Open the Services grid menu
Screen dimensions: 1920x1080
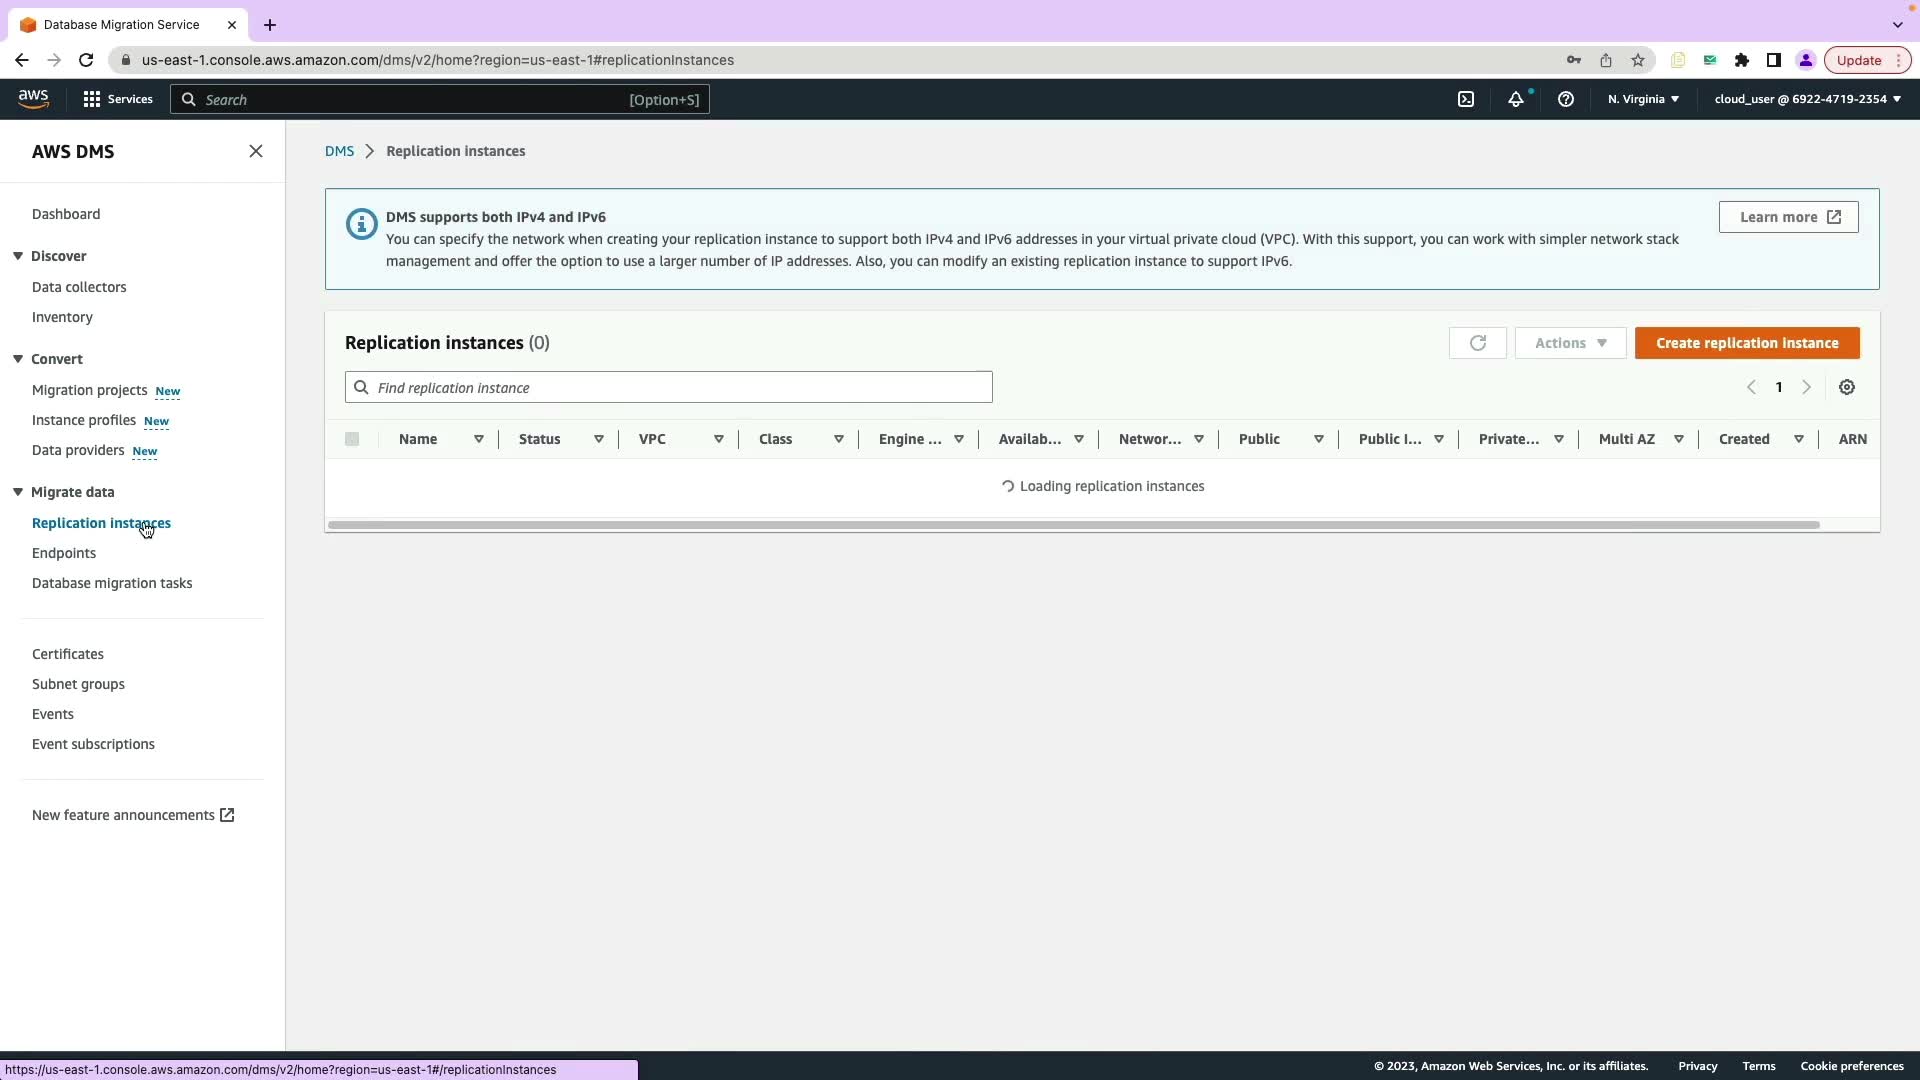click(118, 99)
